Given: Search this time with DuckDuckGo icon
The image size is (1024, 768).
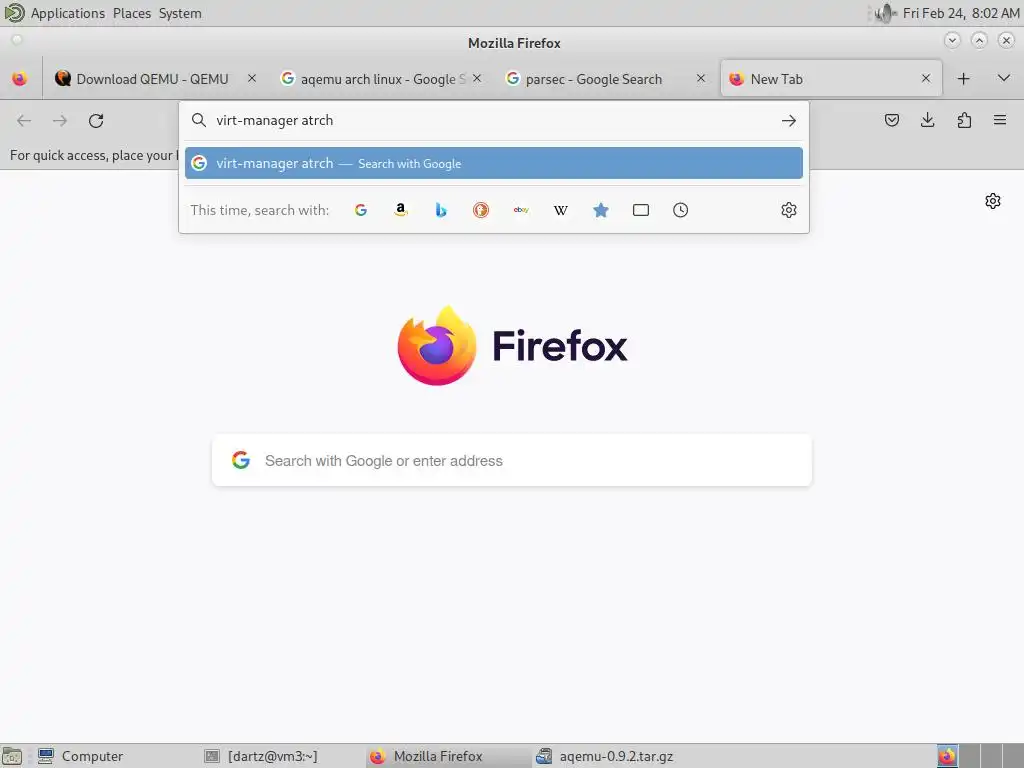Looking at the screenshot, I should tap(481, 210).
